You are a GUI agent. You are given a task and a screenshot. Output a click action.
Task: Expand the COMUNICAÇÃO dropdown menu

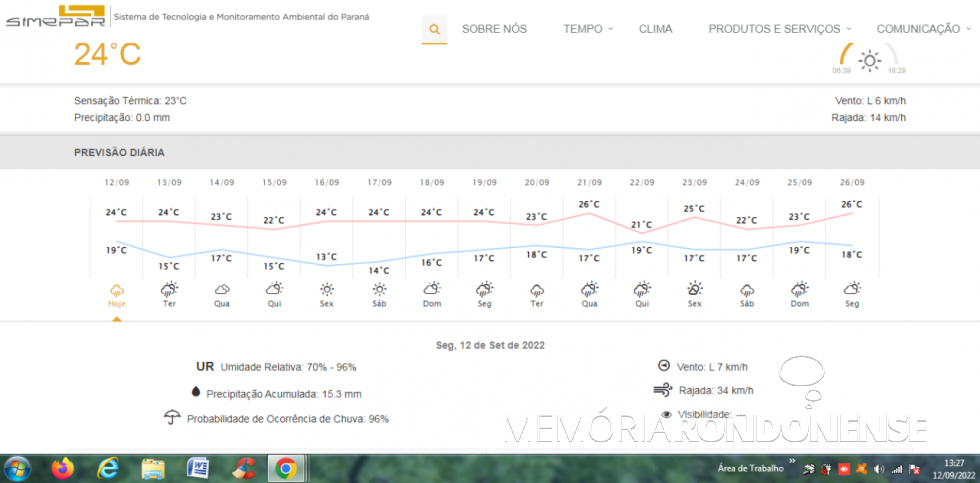tap(922, 29)
